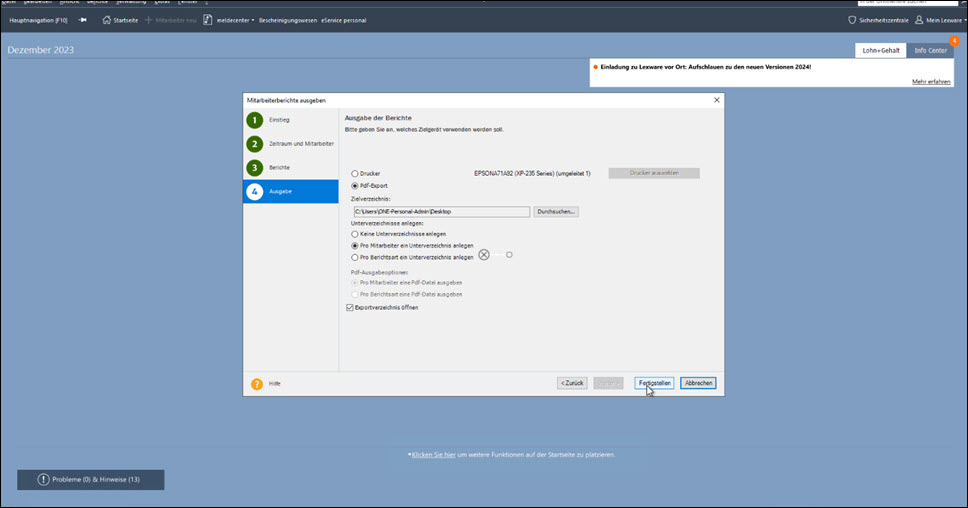The height and width of the screenshot is (508, 968).
Task: Click the pin icon beside Hauptnavigation
Action: [x=83, y=19]
